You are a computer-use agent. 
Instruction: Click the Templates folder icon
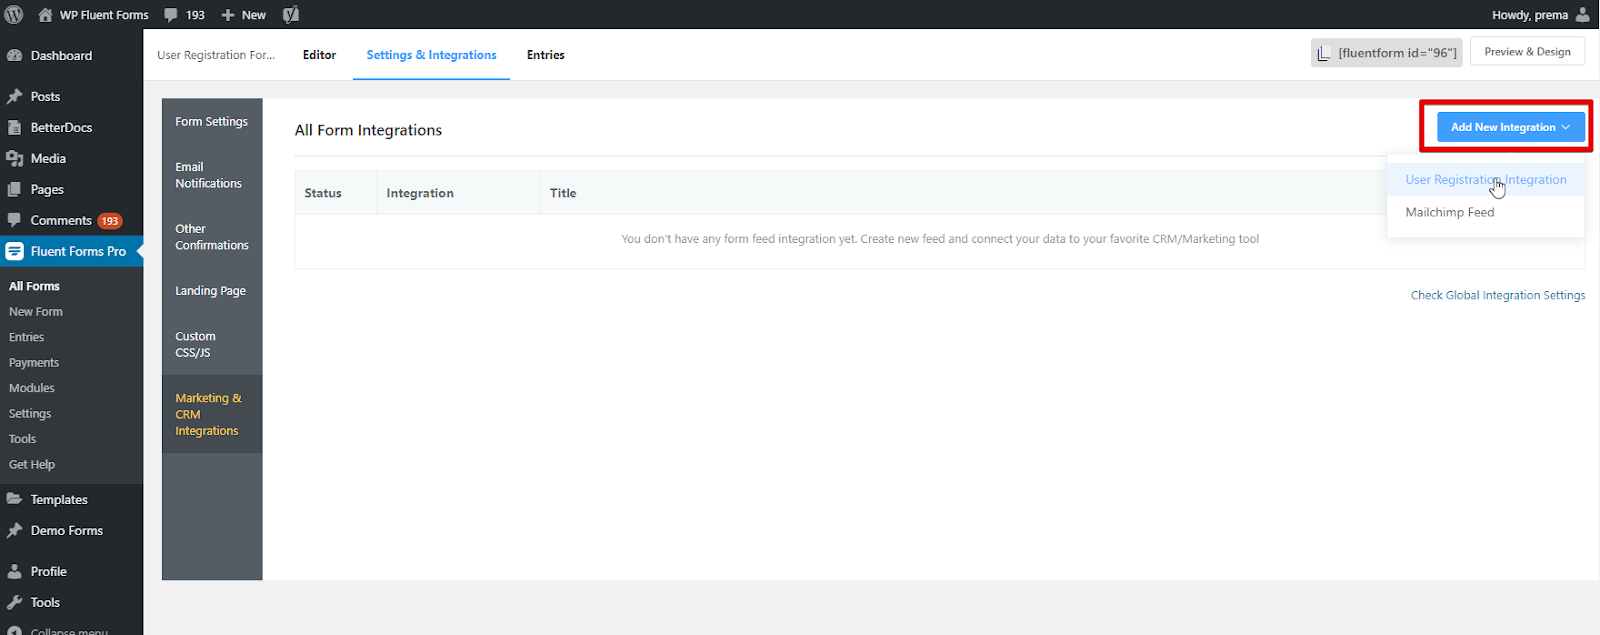(14, 499)
